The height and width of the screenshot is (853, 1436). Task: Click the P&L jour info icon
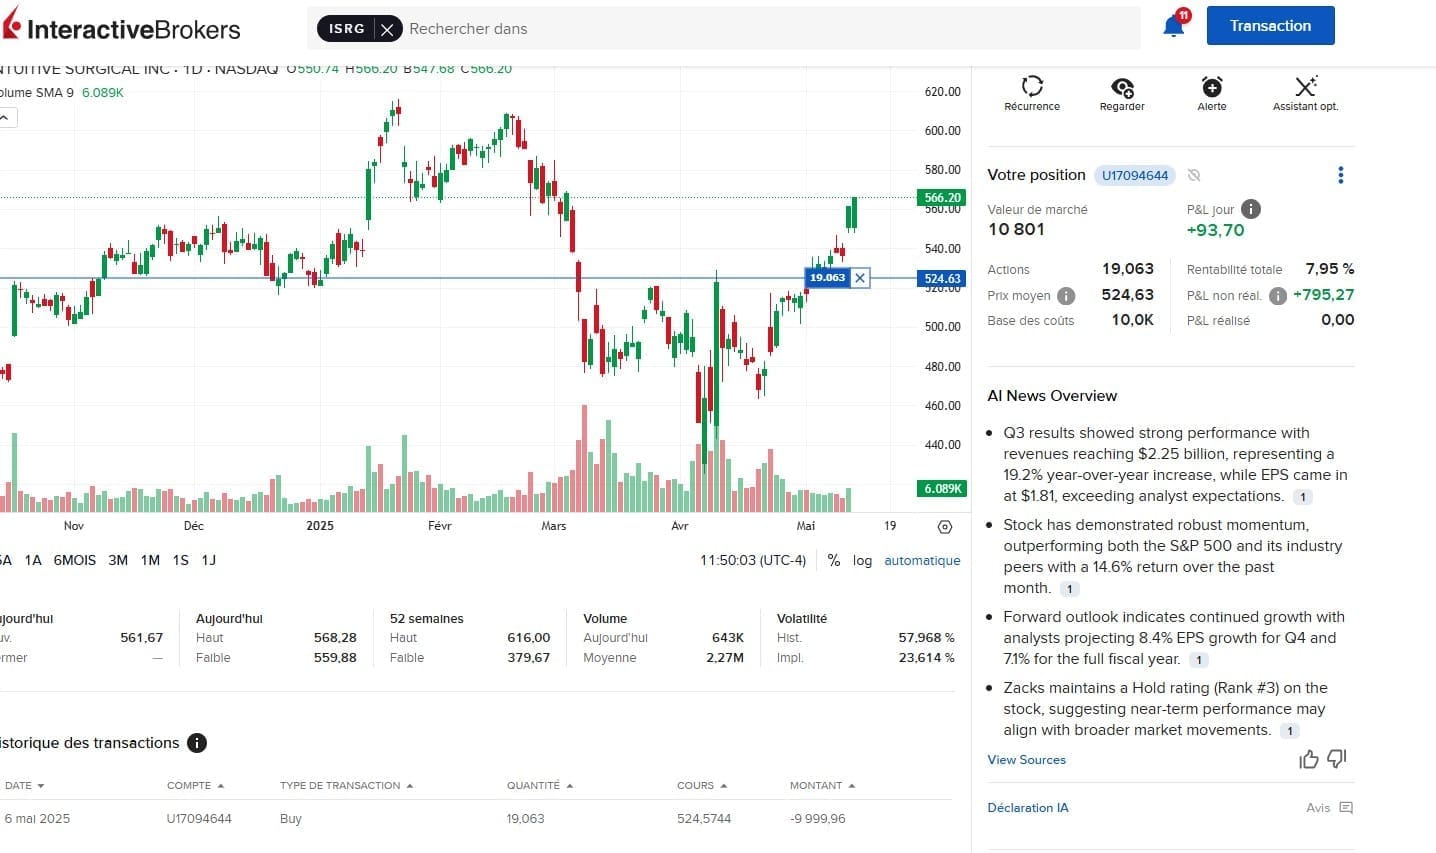coord(1251,209)
